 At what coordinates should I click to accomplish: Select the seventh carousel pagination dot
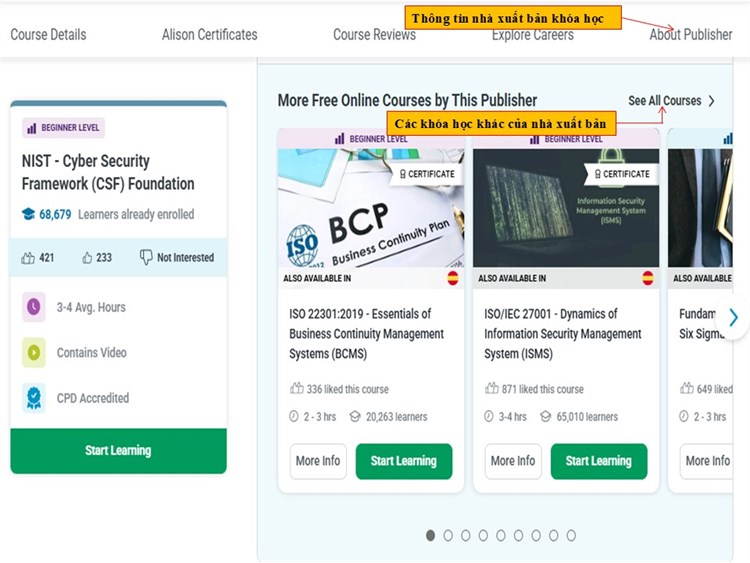click(x=536, y=535)
